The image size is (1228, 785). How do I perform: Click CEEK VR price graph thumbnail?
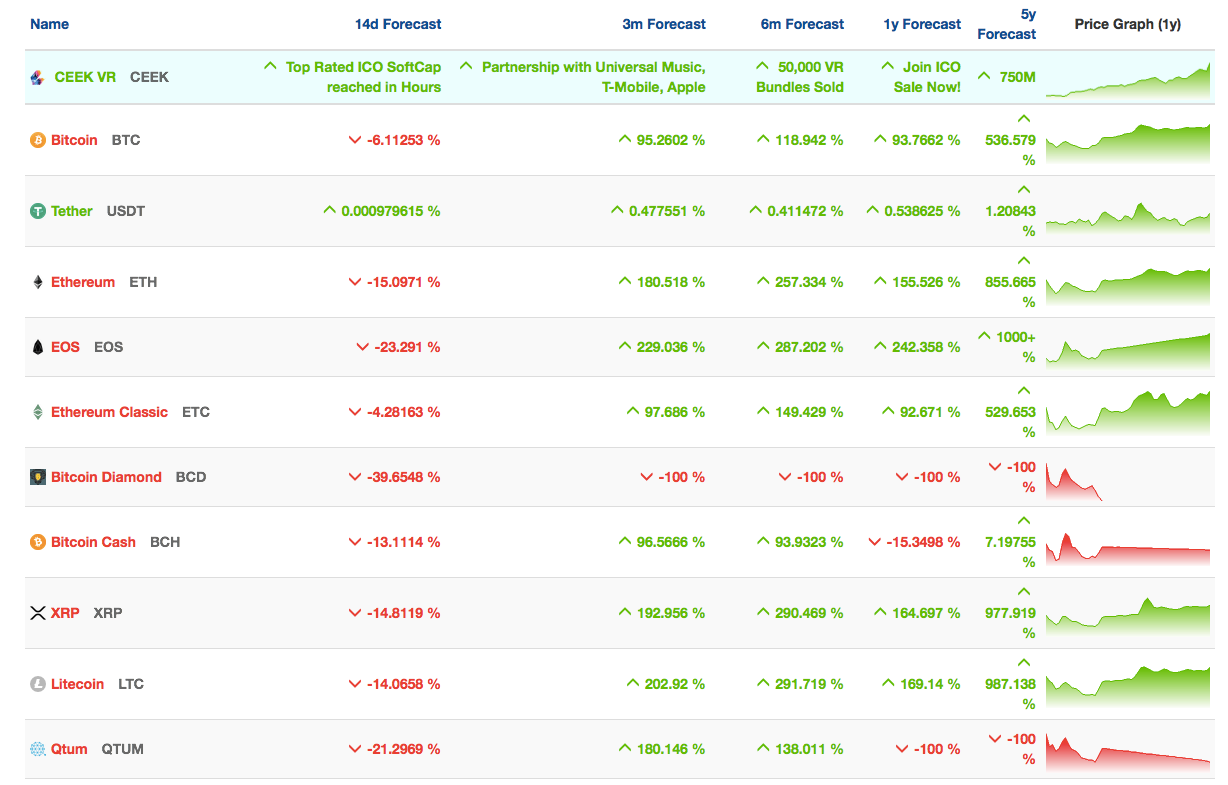click(1128, 80)
